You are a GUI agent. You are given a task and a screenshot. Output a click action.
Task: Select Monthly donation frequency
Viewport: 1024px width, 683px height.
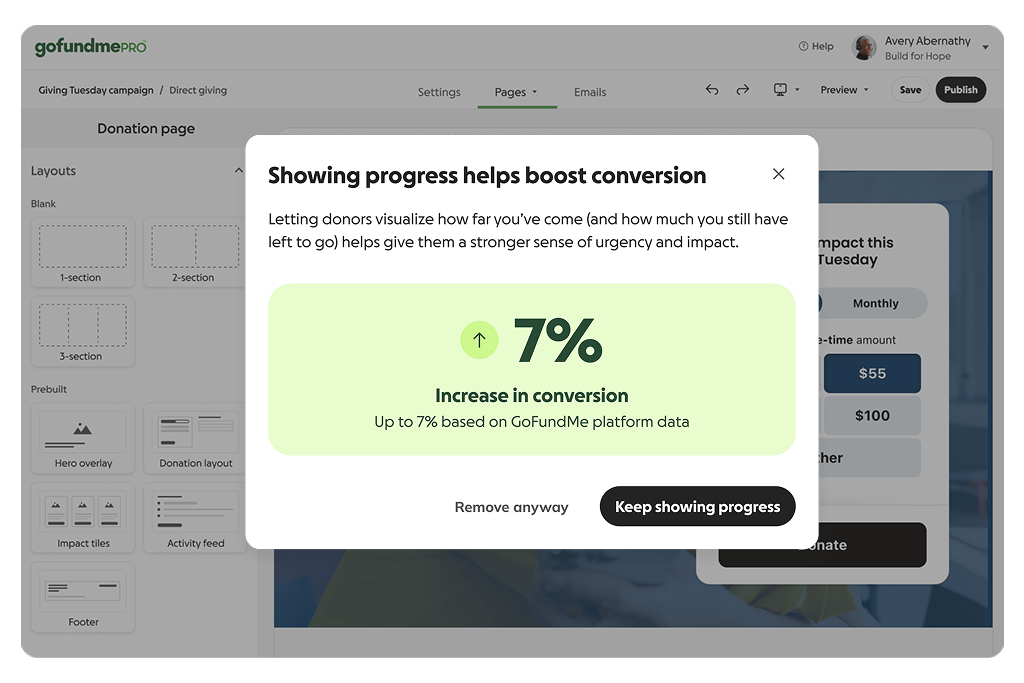pos(875,303)
